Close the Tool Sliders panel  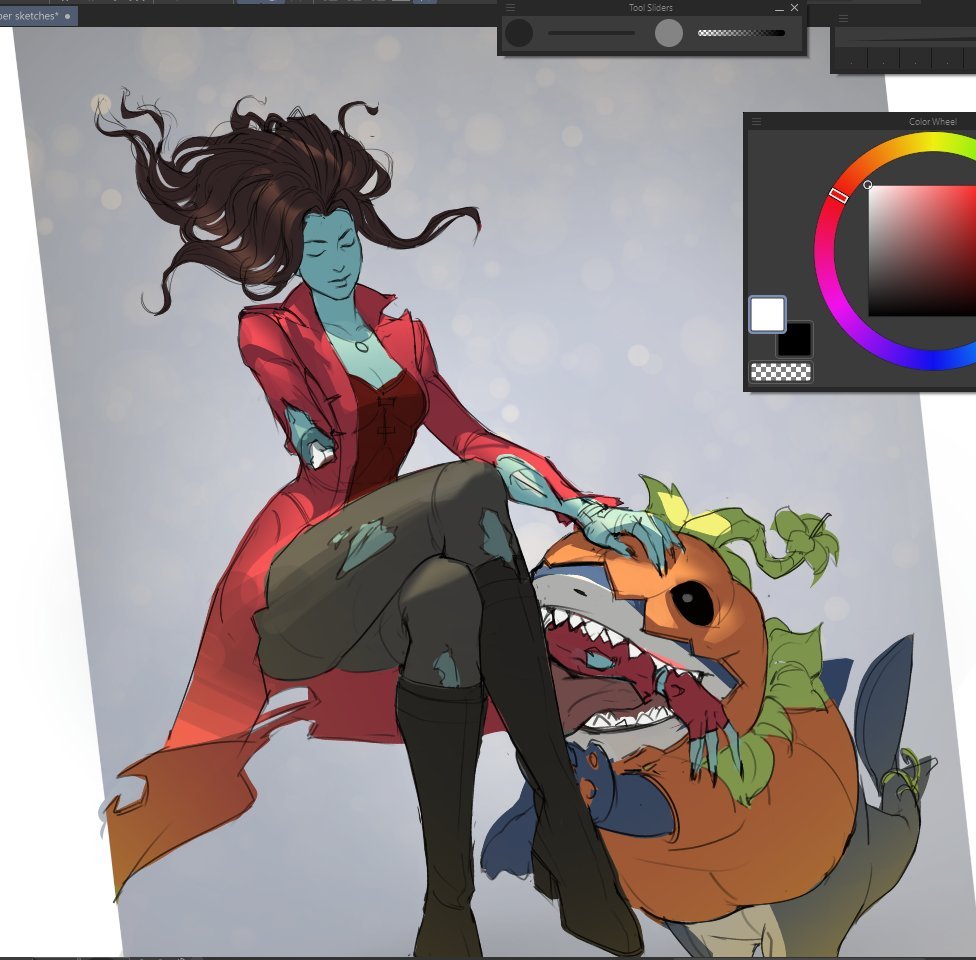click(794, 7)
